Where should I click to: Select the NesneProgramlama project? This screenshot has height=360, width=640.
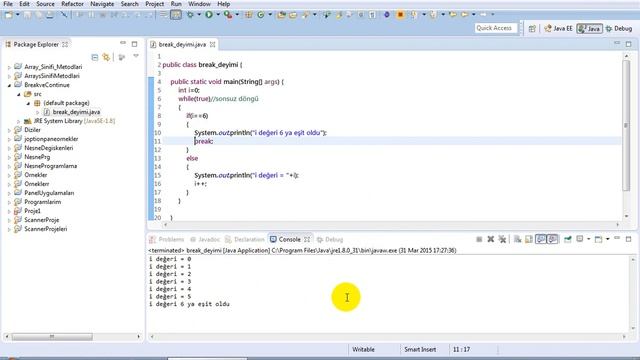coord(51,166)
